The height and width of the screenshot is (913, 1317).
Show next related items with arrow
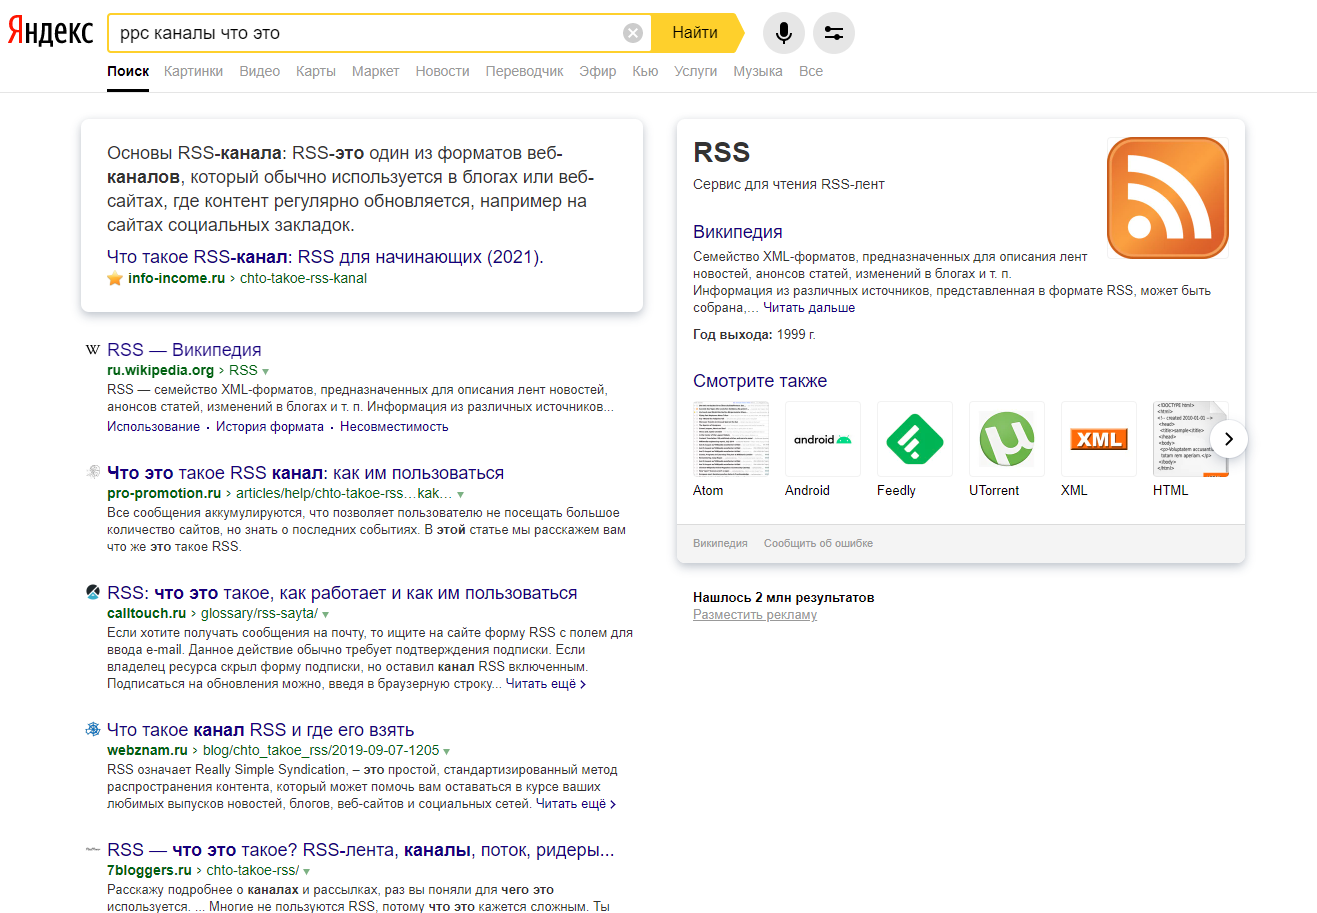click(1229, 439)
